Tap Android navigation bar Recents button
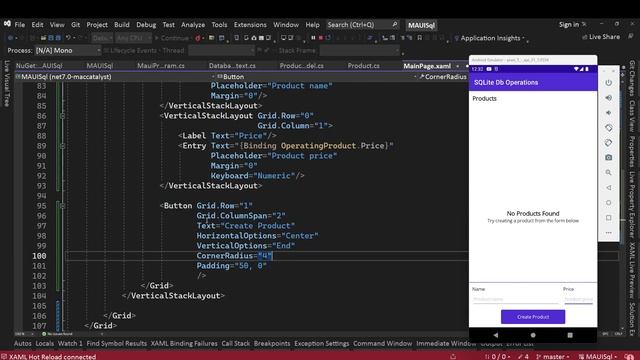Viewport: 640px width, 360px height. pyautogui.click(x=570, y=335)
